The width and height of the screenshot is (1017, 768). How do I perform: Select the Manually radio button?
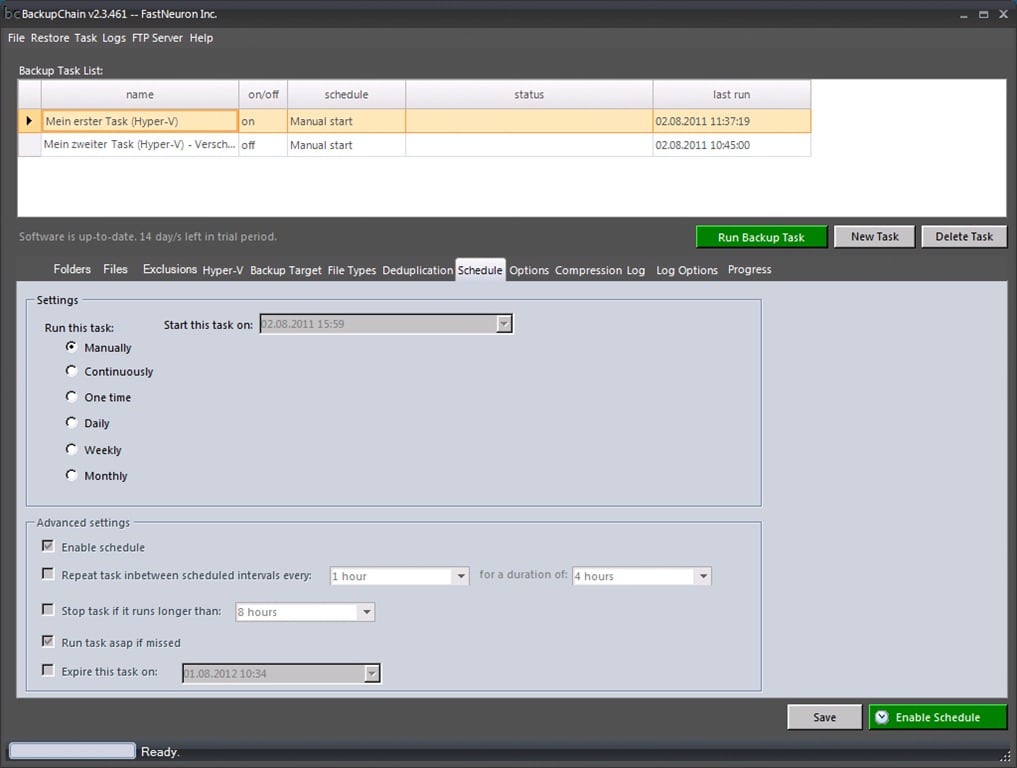click(x=71, y=347)
